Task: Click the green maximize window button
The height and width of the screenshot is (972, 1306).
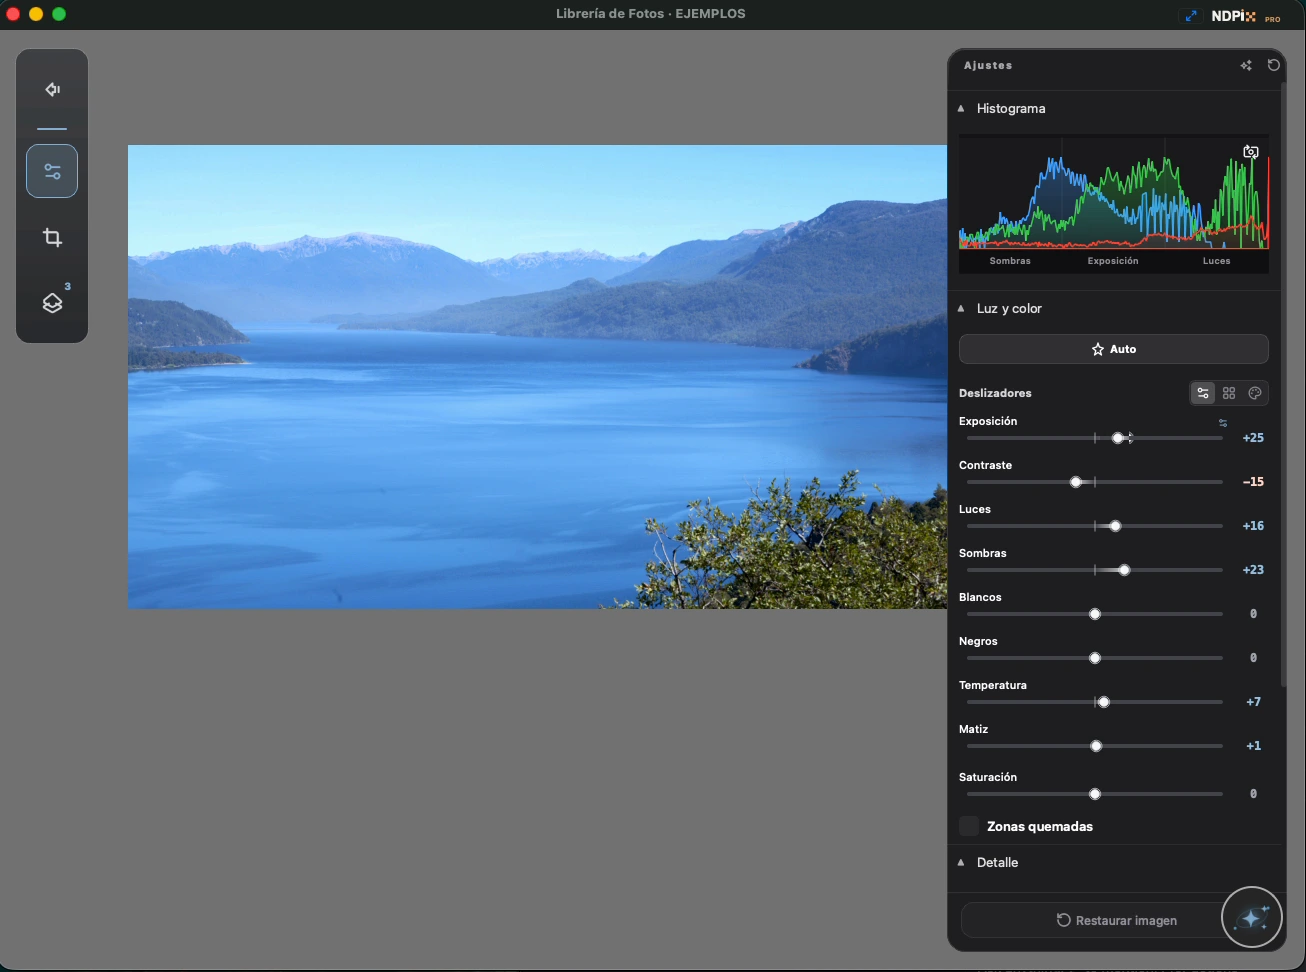Action: (59, 14)
